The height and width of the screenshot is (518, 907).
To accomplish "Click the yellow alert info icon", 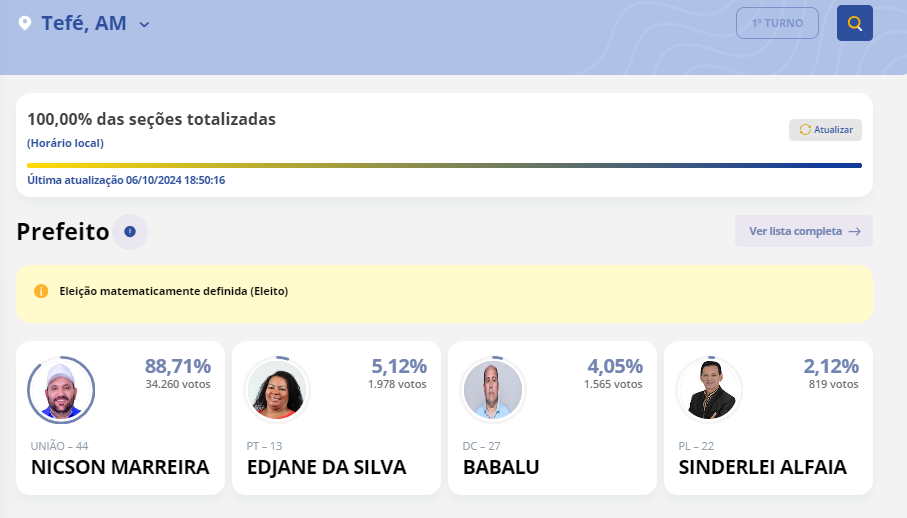I will (x=41, y=291).
